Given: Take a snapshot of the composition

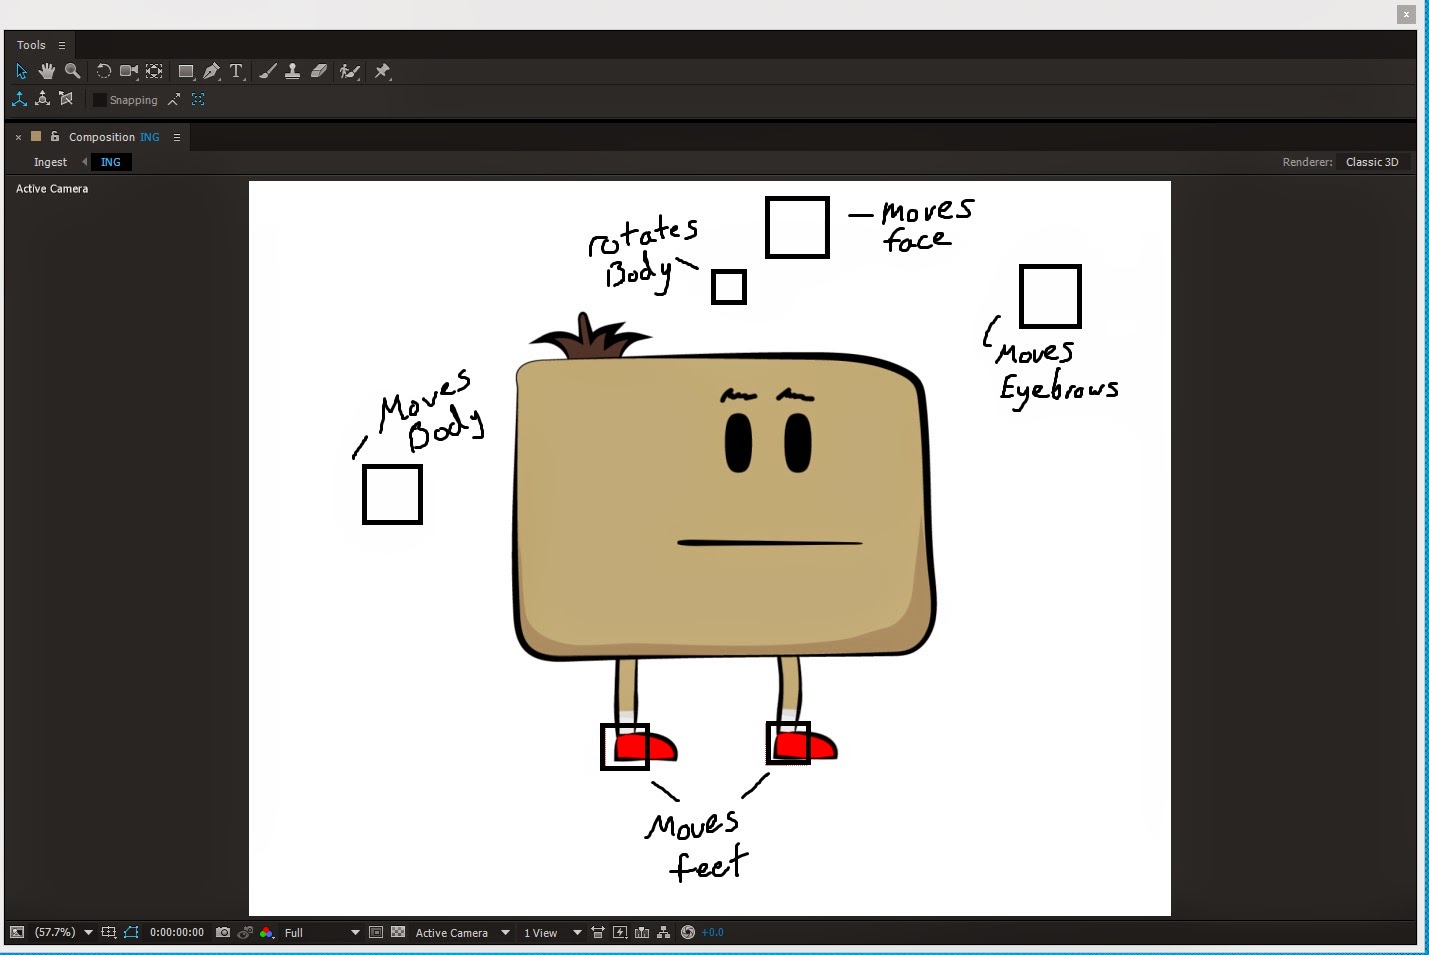Looking at the screenshot, I should click(x=221, y=932).
